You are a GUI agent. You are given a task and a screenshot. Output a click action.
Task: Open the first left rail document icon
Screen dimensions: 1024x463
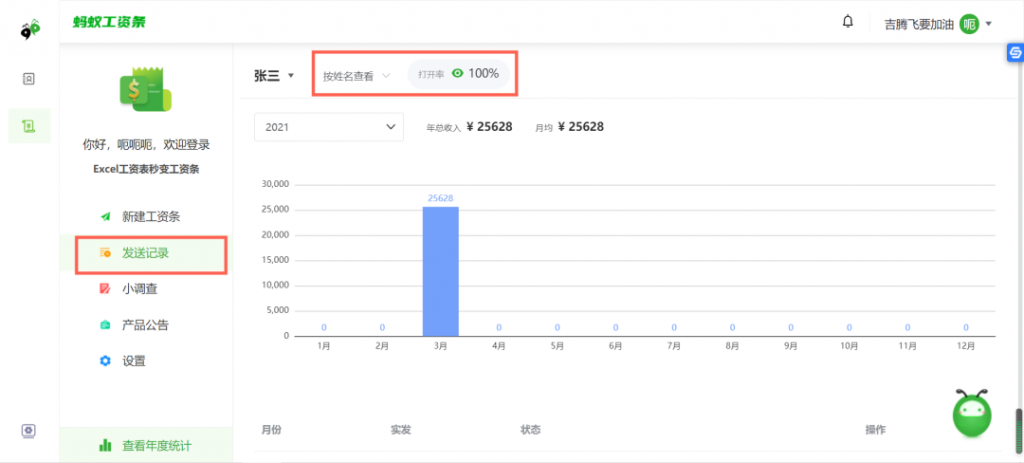coord(29,79)
